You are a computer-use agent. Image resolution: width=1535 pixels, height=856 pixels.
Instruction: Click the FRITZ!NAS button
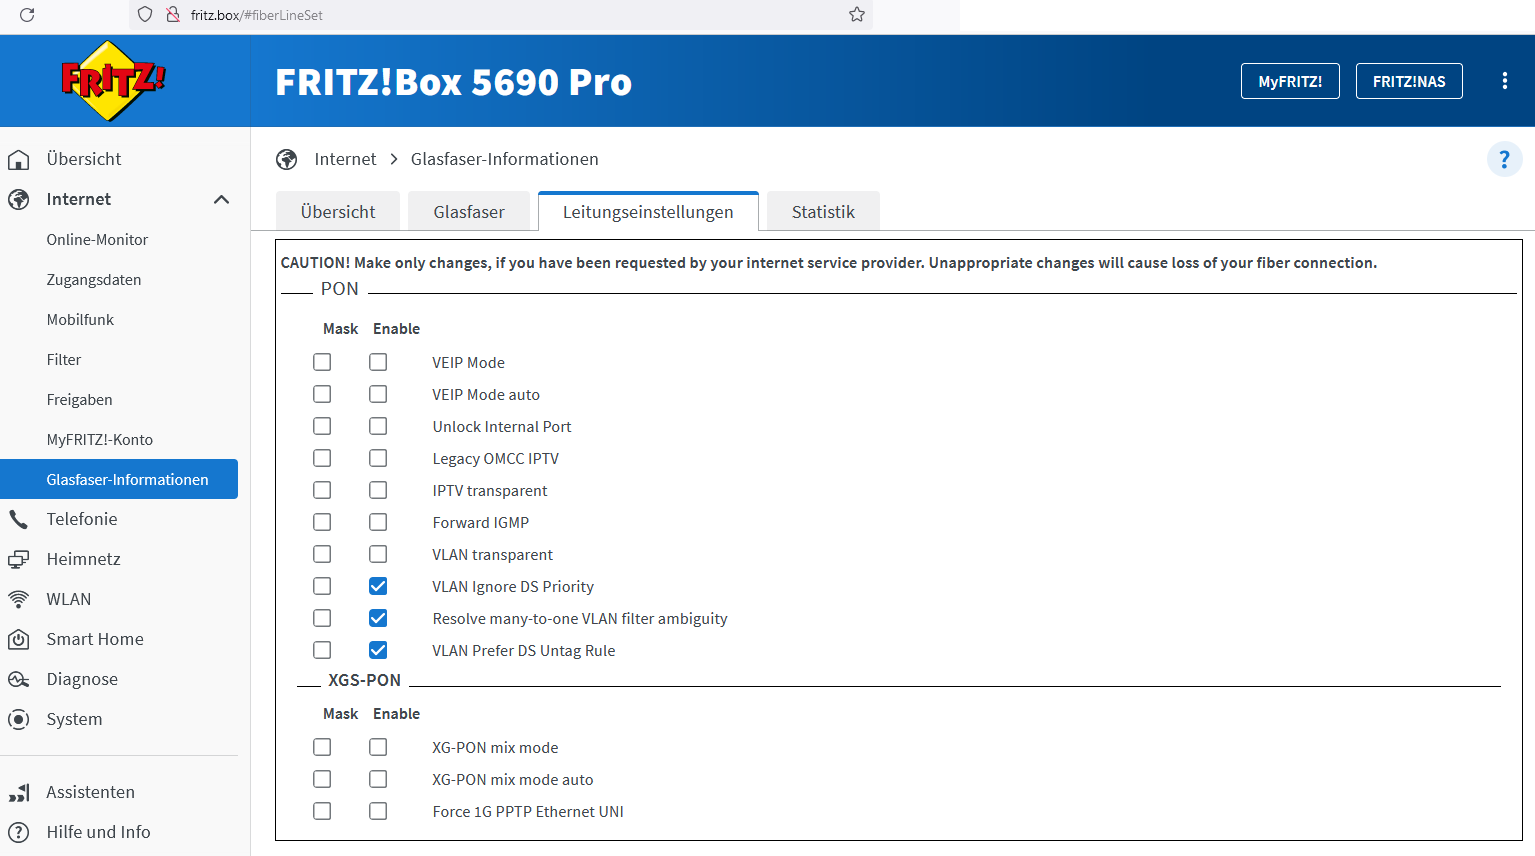coord(1409,81)
